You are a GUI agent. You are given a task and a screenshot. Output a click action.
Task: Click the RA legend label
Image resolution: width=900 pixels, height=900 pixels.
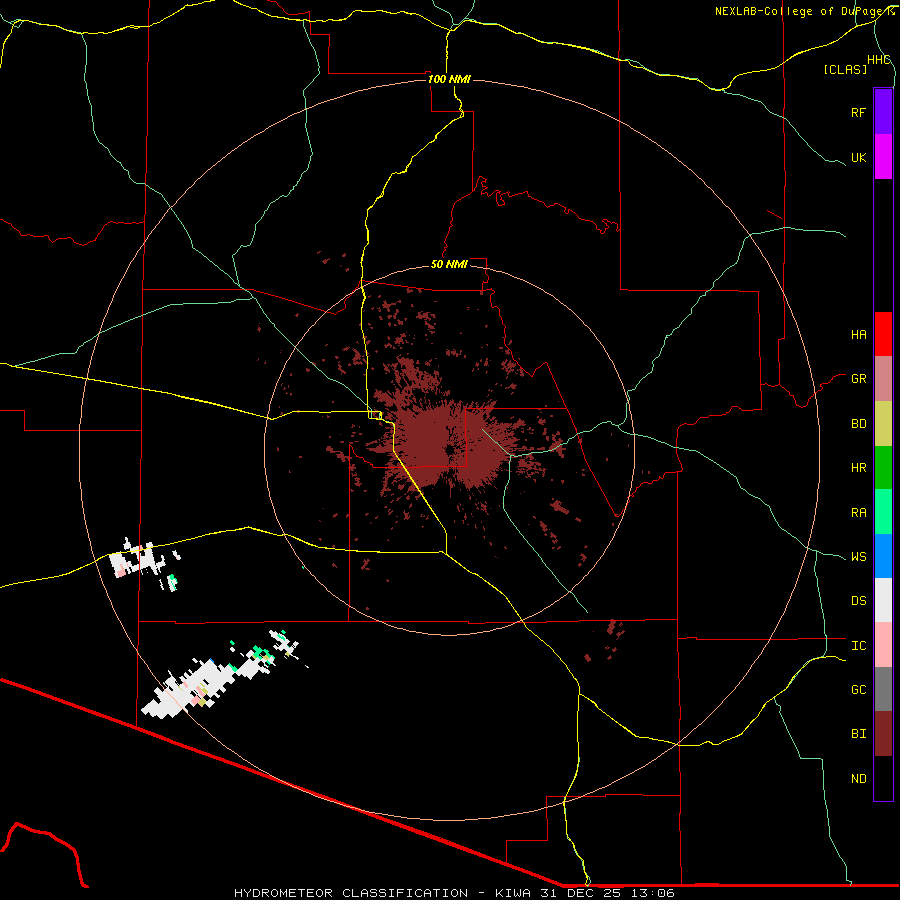(858, 513)
